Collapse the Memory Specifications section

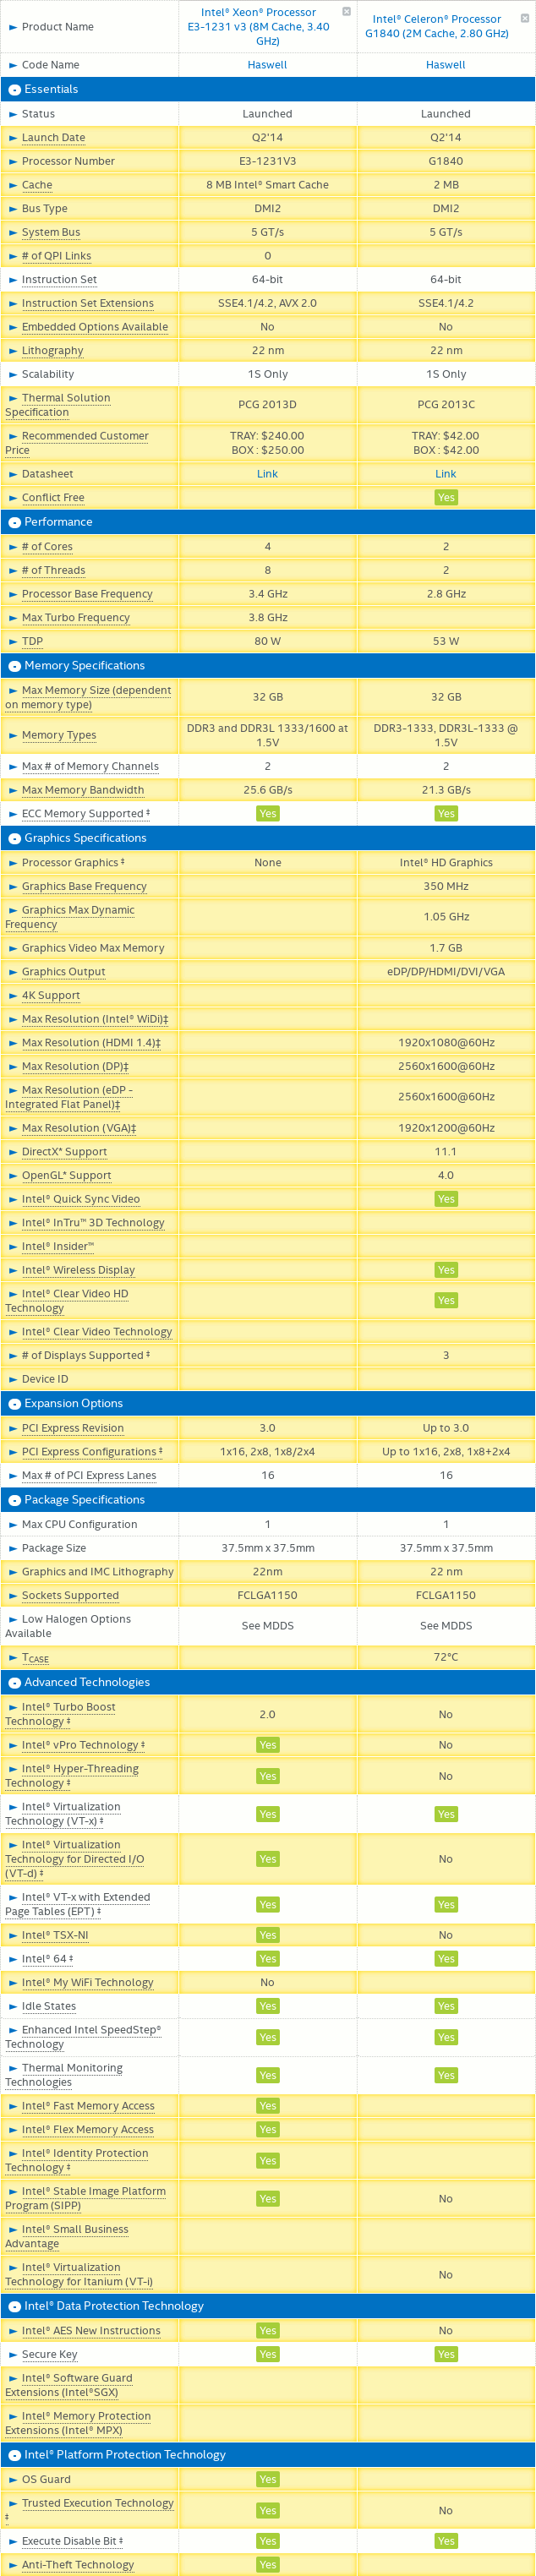coord(14,666)
